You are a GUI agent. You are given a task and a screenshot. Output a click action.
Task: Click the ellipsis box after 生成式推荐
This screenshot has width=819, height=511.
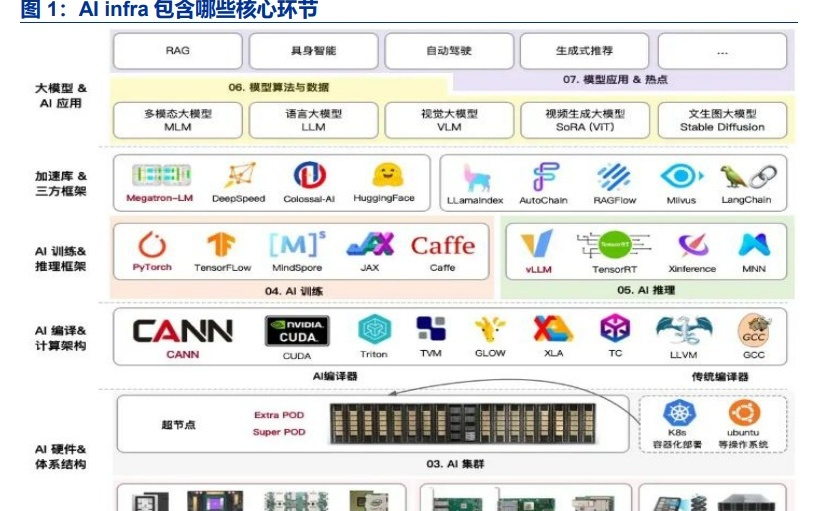tap(722, 51)
